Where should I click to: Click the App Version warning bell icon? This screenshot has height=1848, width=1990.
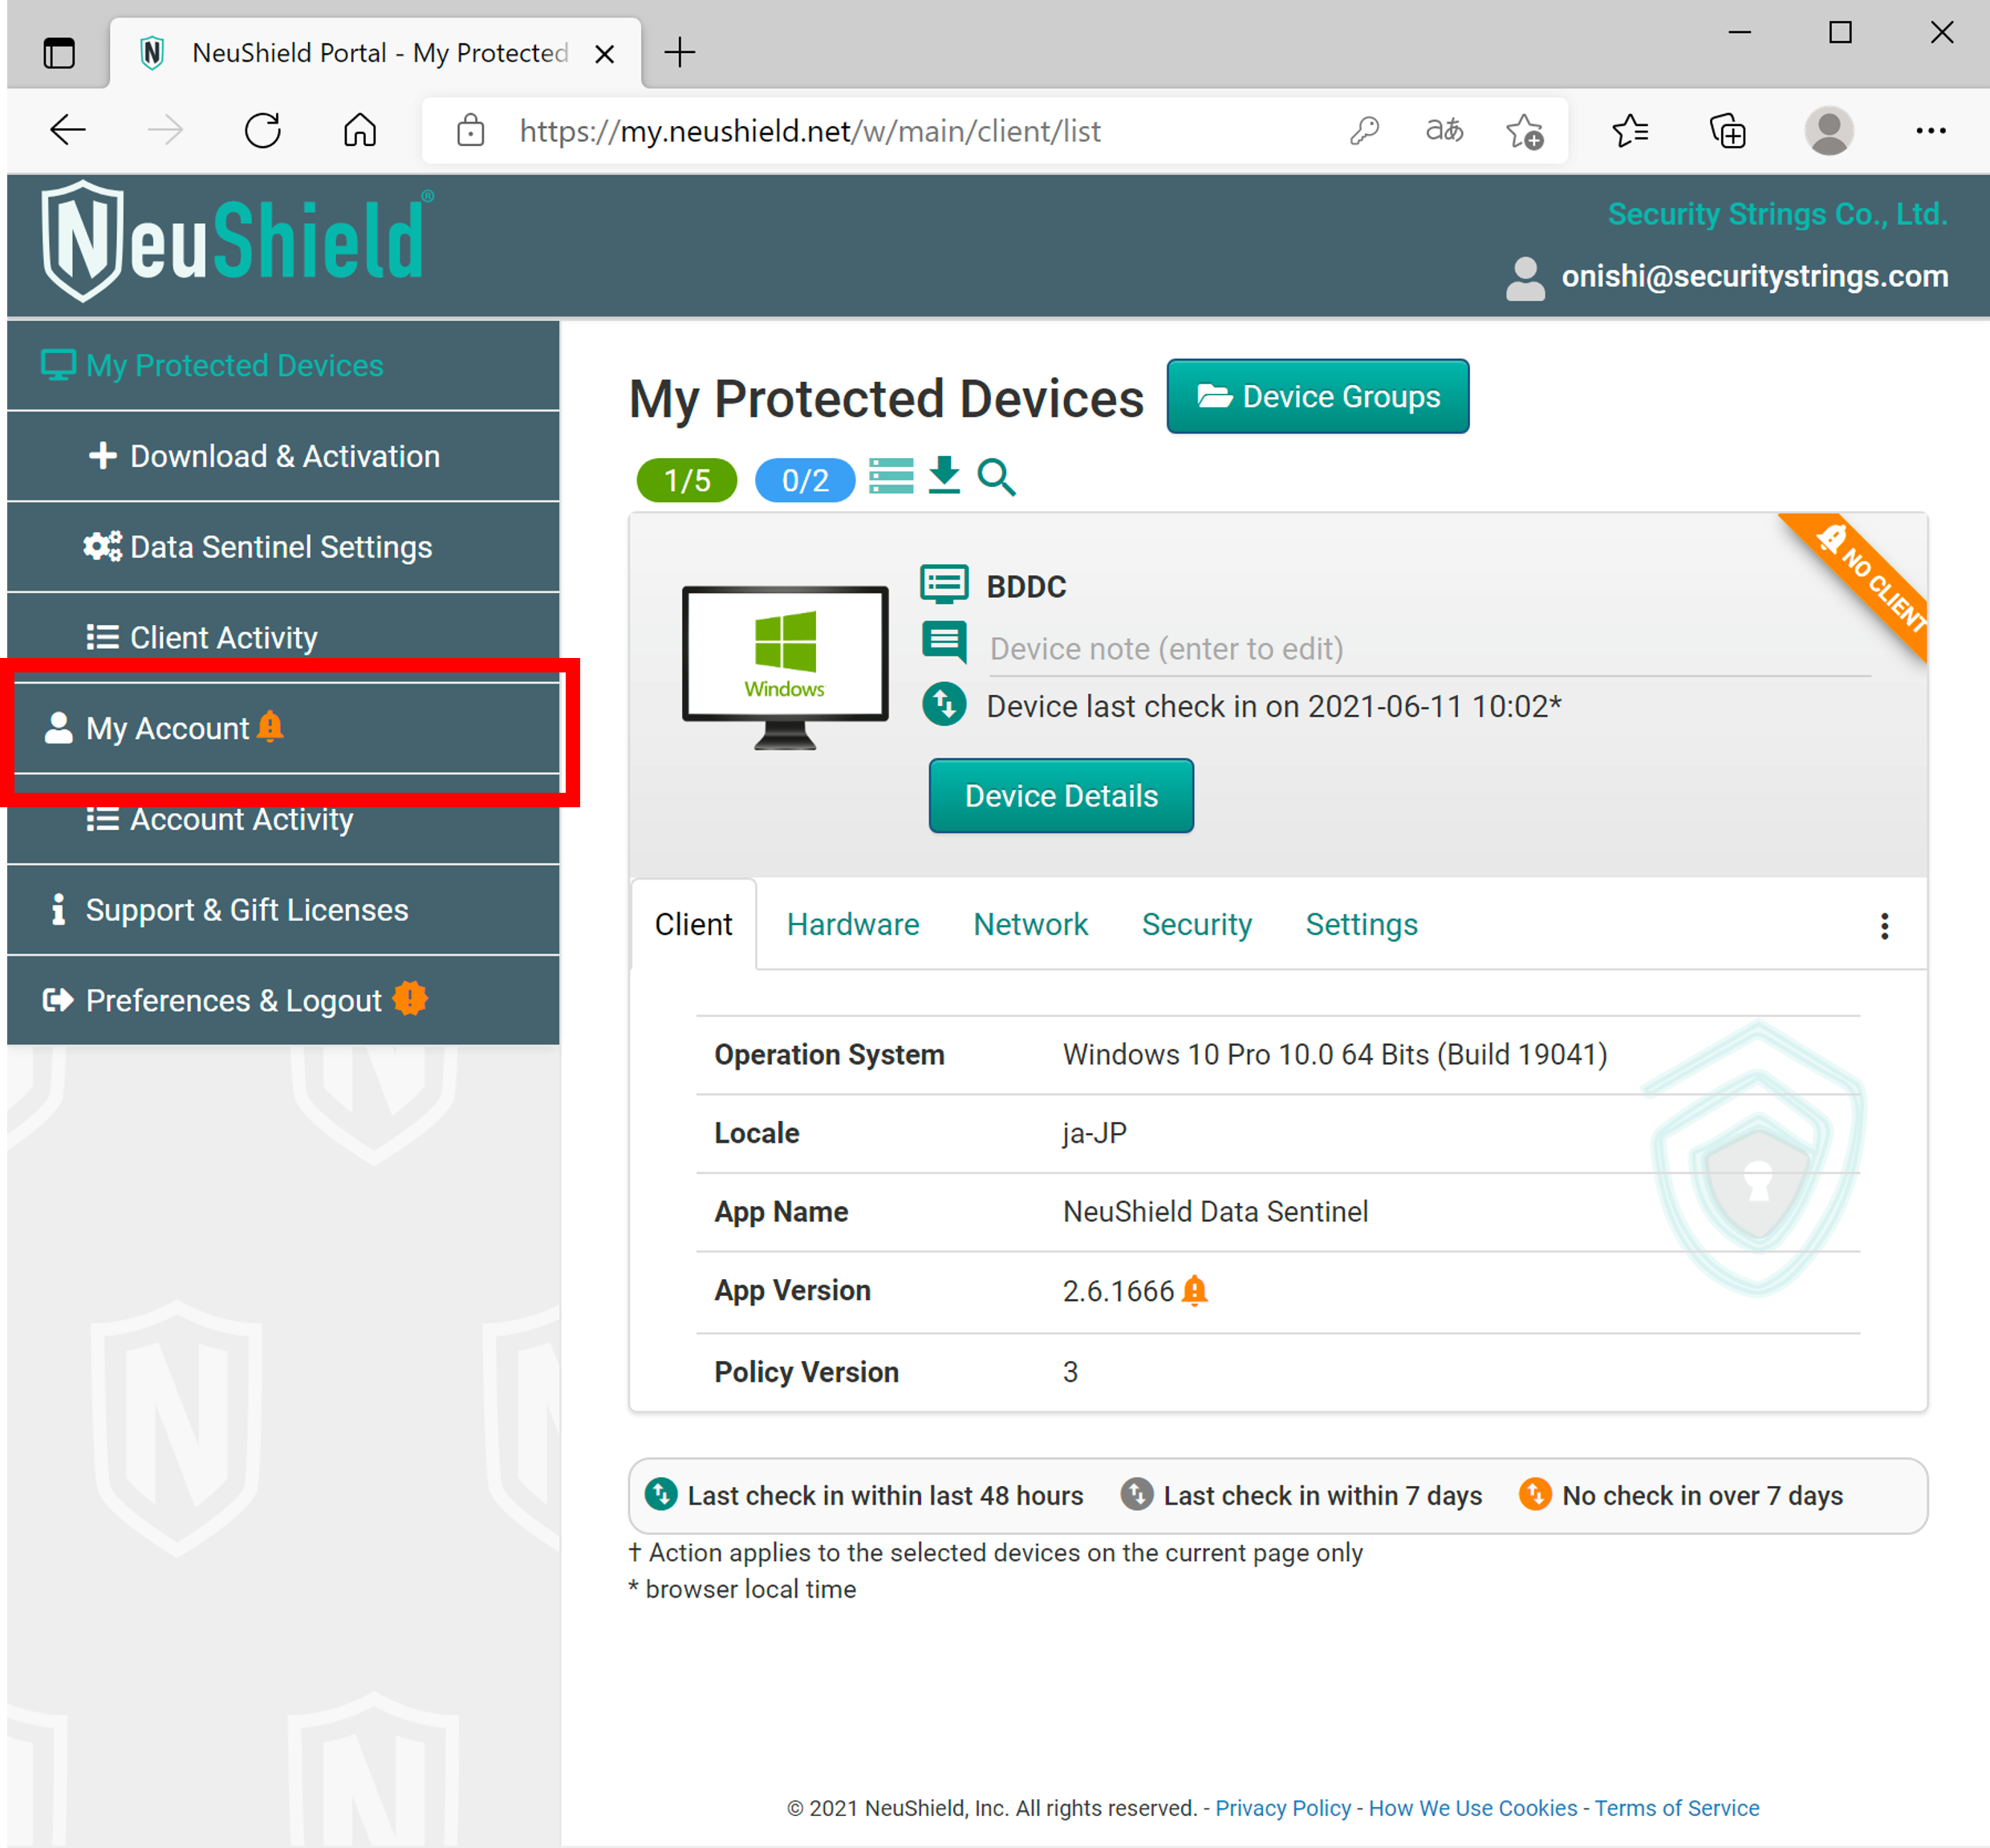click(1195, 1290)
